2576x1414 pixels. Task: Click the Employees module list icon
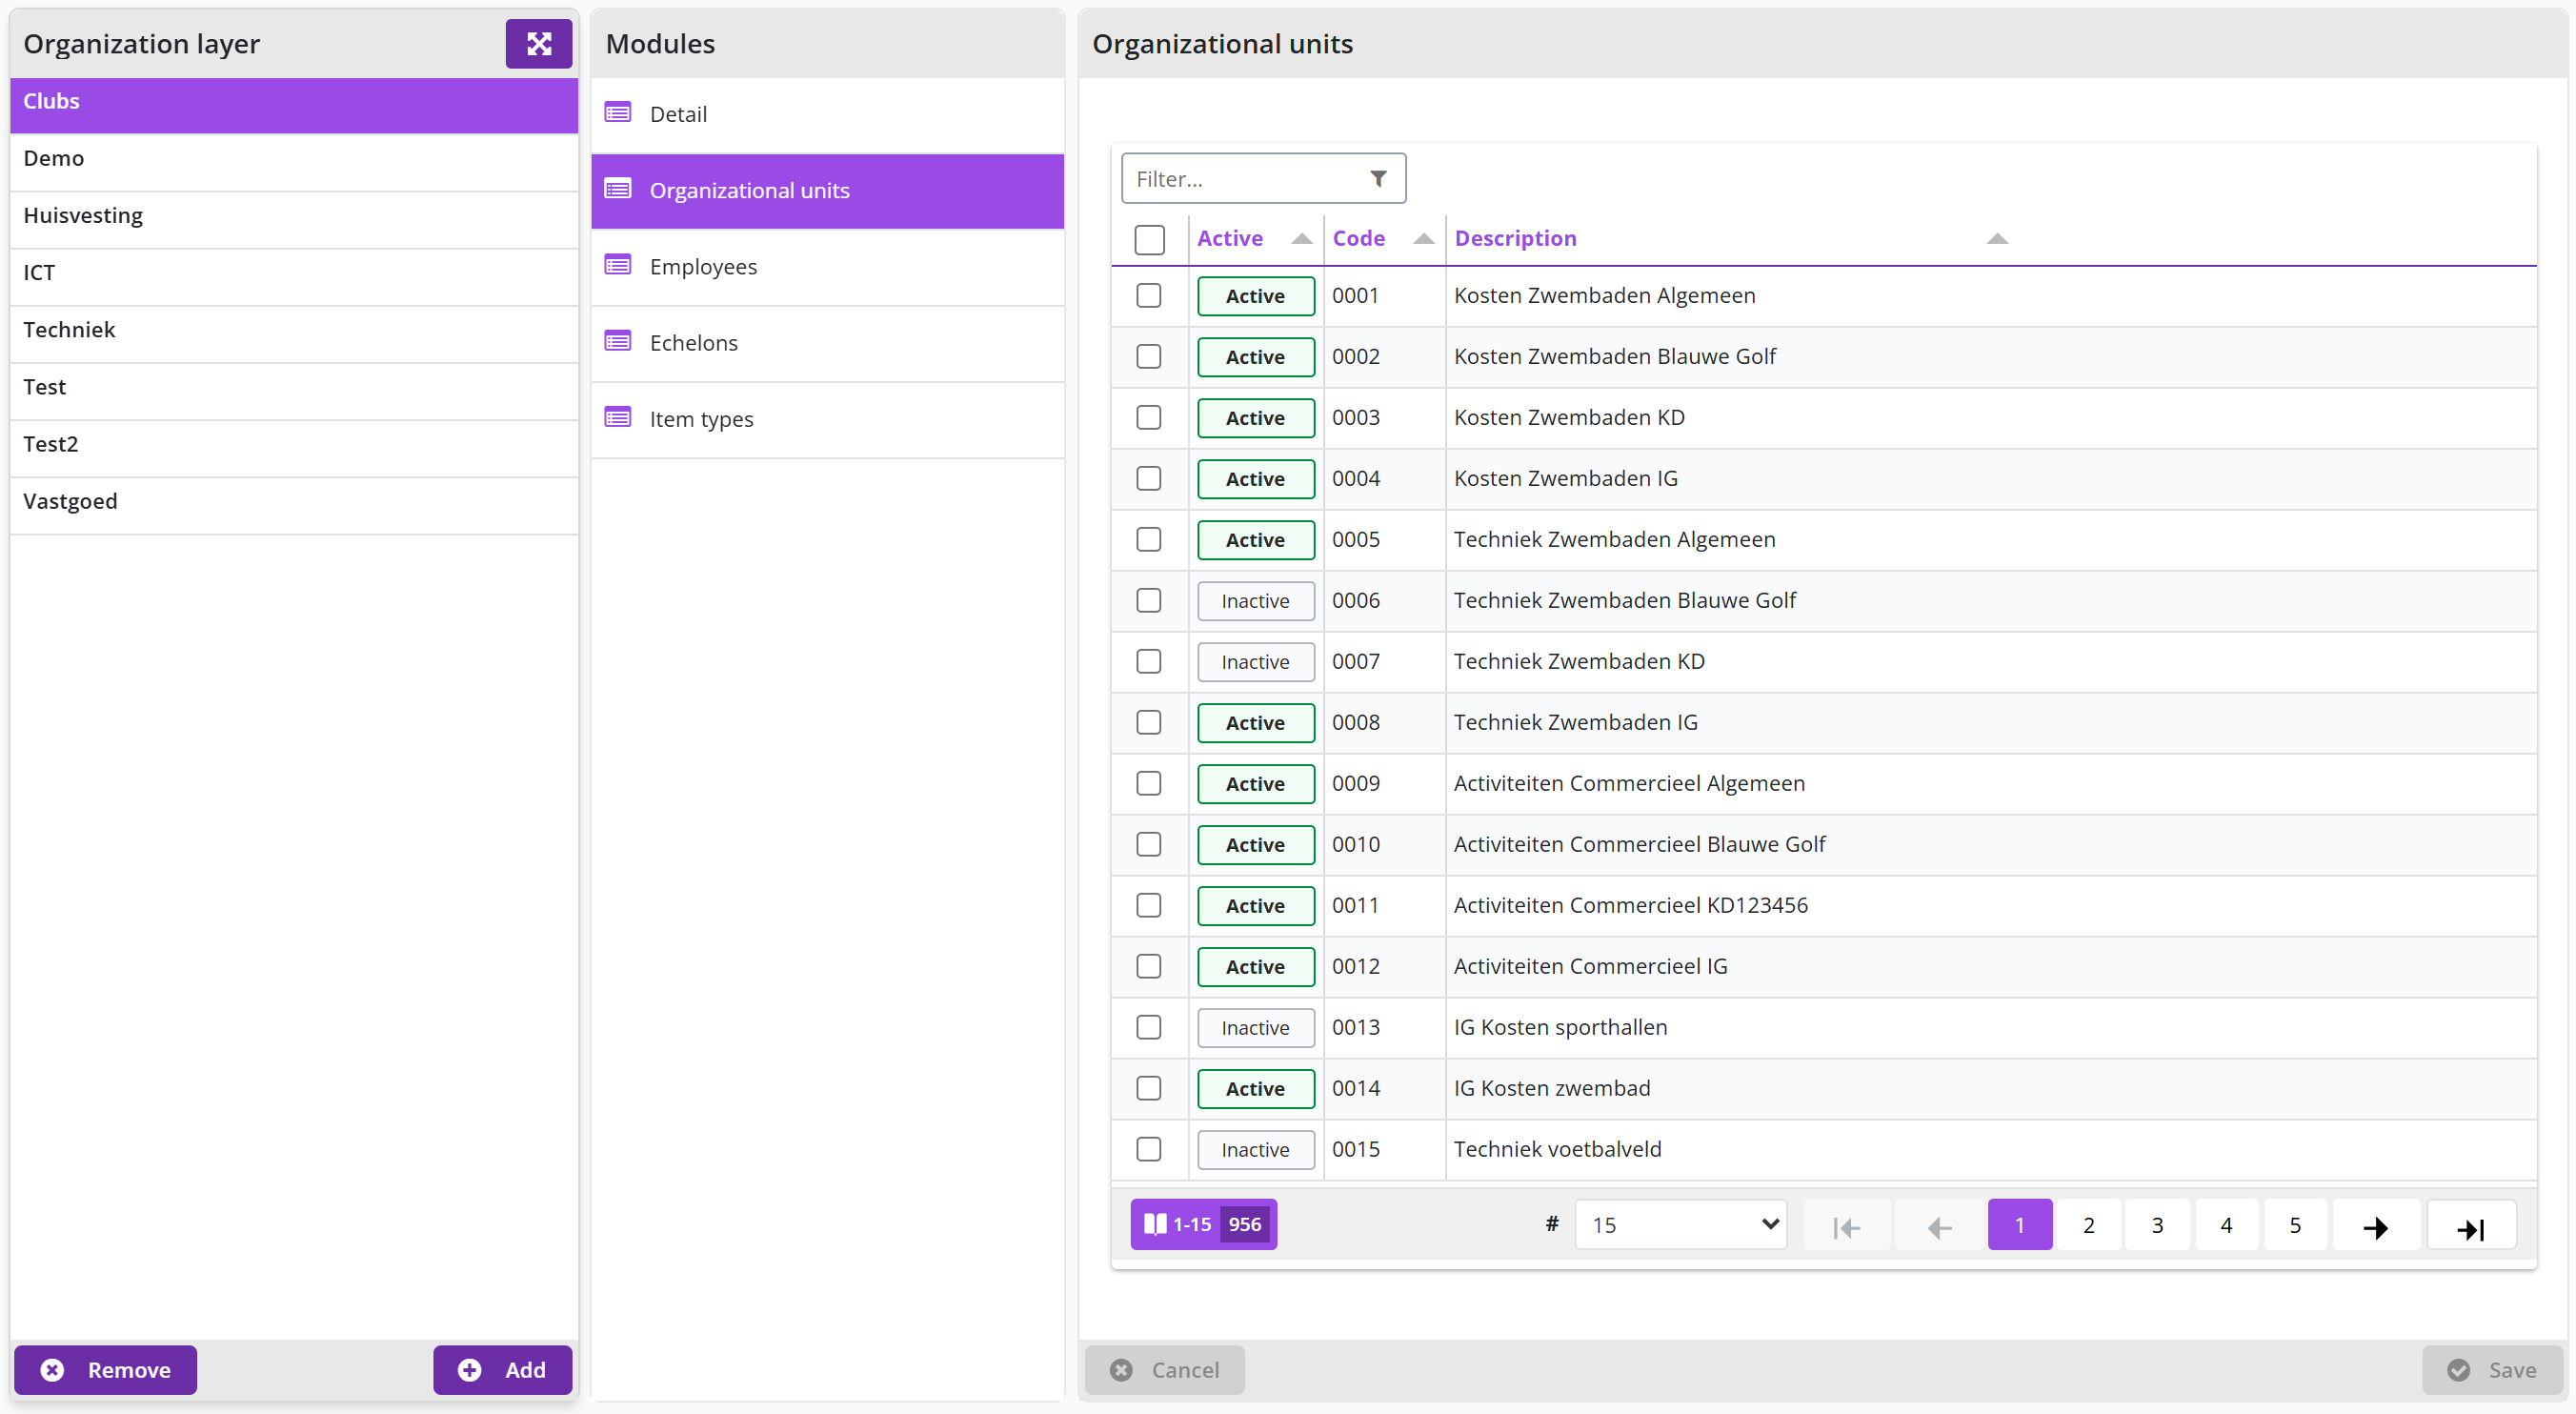point(618,265)
